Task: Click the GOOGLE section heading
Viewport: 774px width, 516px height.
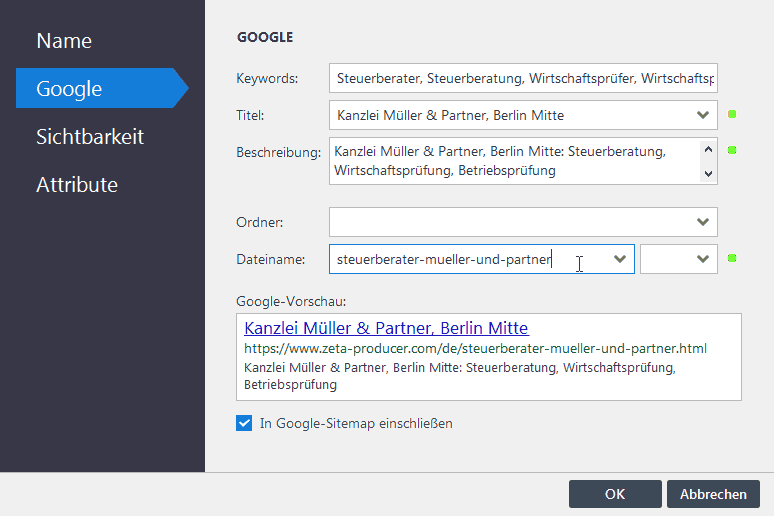Action: tap(265, 37)
